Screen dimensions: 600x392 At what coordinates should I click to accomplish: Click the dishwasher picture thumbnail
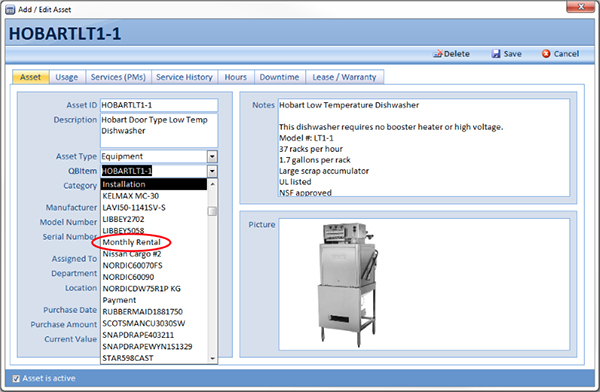pos(349,285)
